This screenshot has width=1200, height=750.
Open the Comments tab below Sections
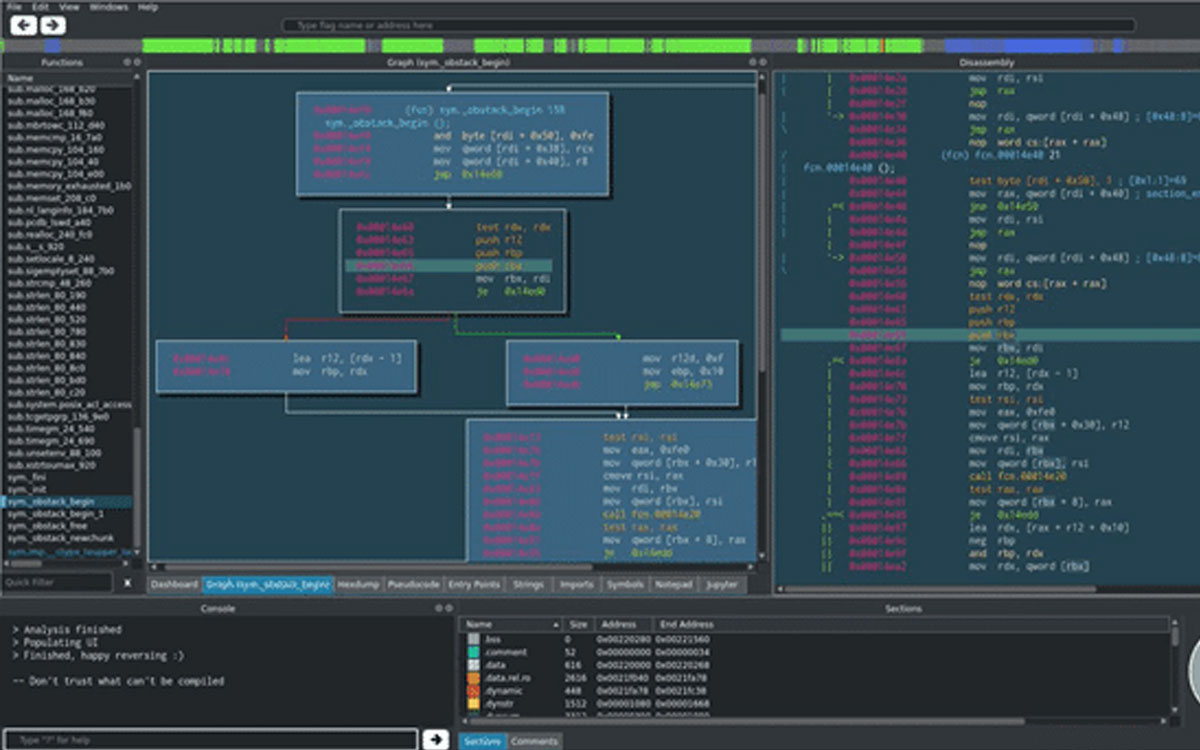point(534,741)
